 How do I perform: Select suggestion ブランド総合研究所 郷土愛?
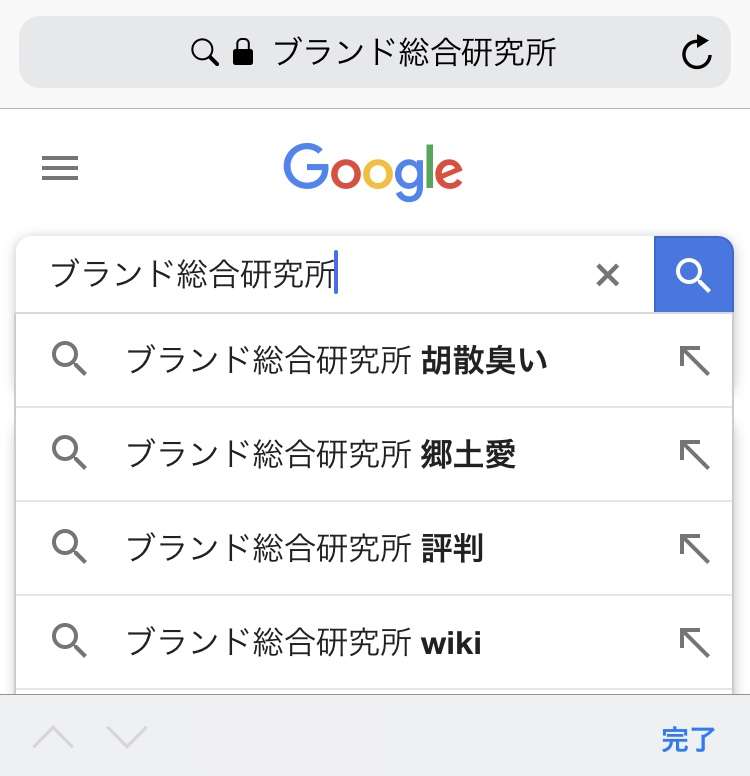[320, 454]
